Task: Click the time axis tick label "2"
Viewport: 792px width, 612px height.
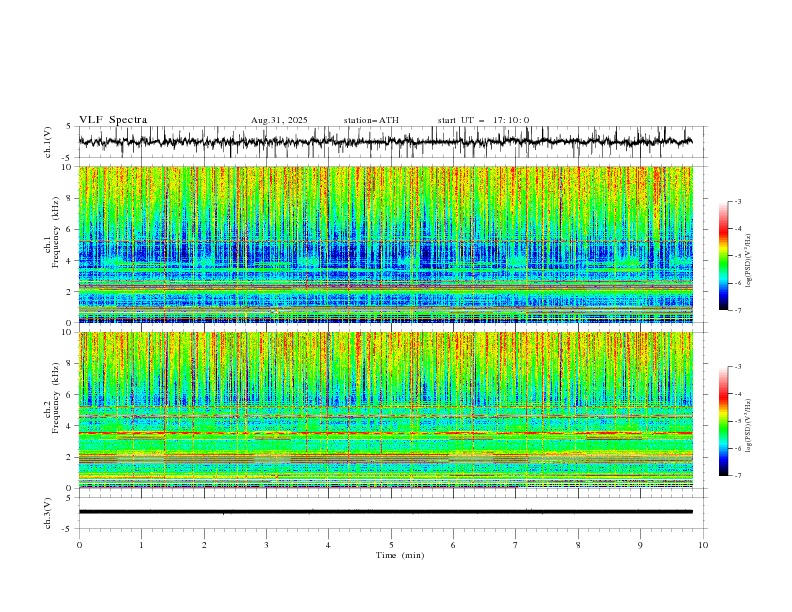Action: [204, 545]
